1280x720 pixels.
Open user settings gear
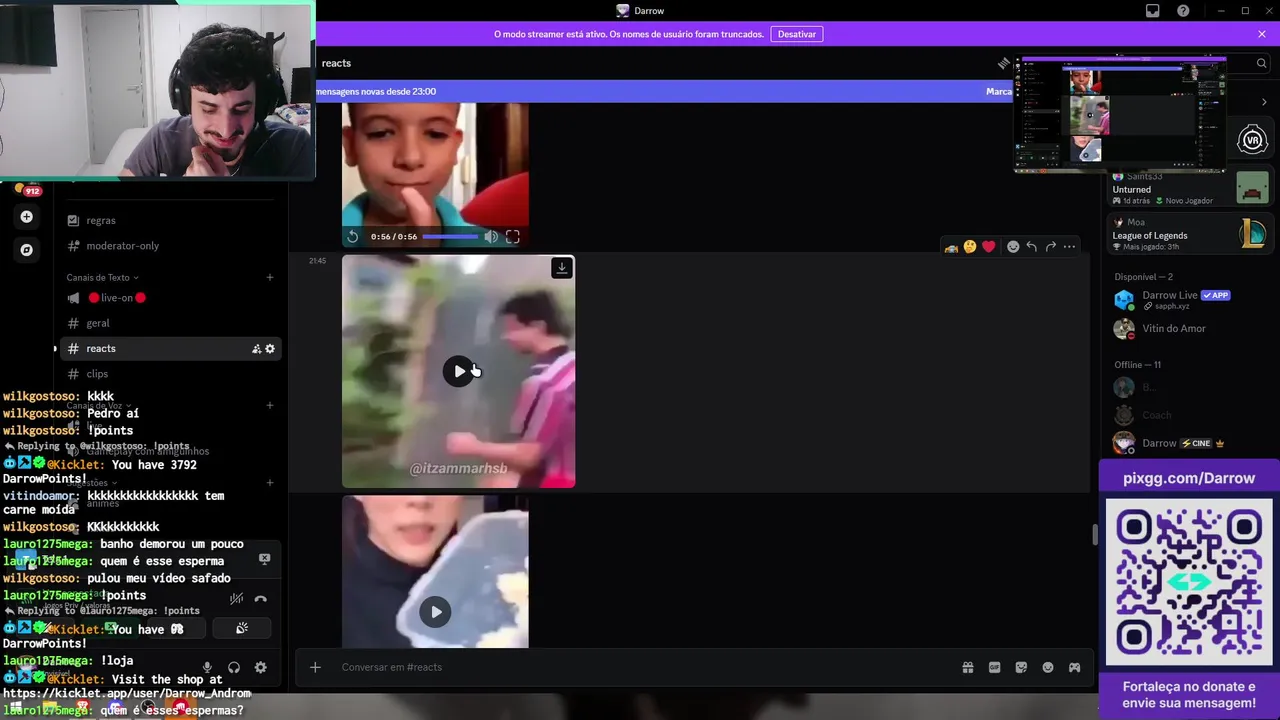tap(260, 667)
